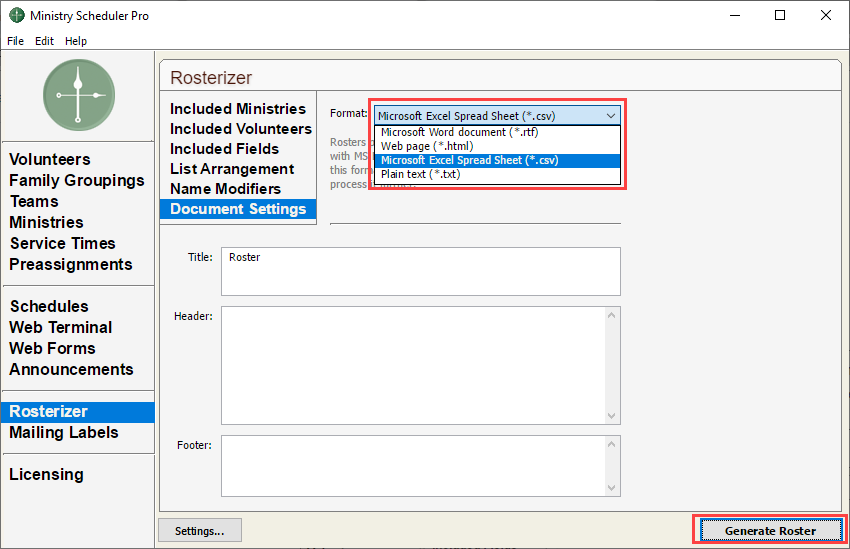
Task: Close the Ministry Scheduler Pro window
Action: tap(826, 15)
